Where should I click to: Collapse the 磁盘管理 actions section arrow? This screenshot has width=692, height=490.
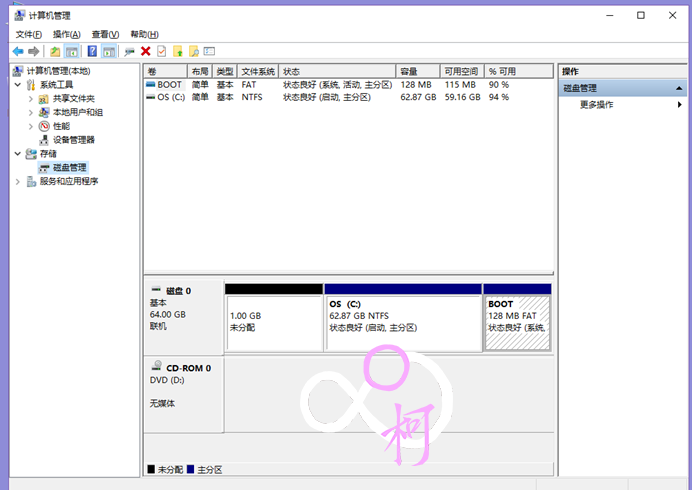point(679,88)
